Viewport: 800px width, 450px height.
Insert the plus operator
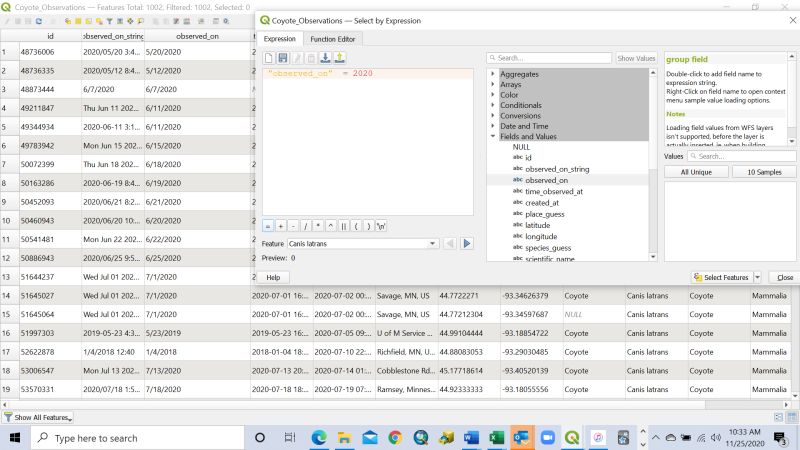click(281, 226)
